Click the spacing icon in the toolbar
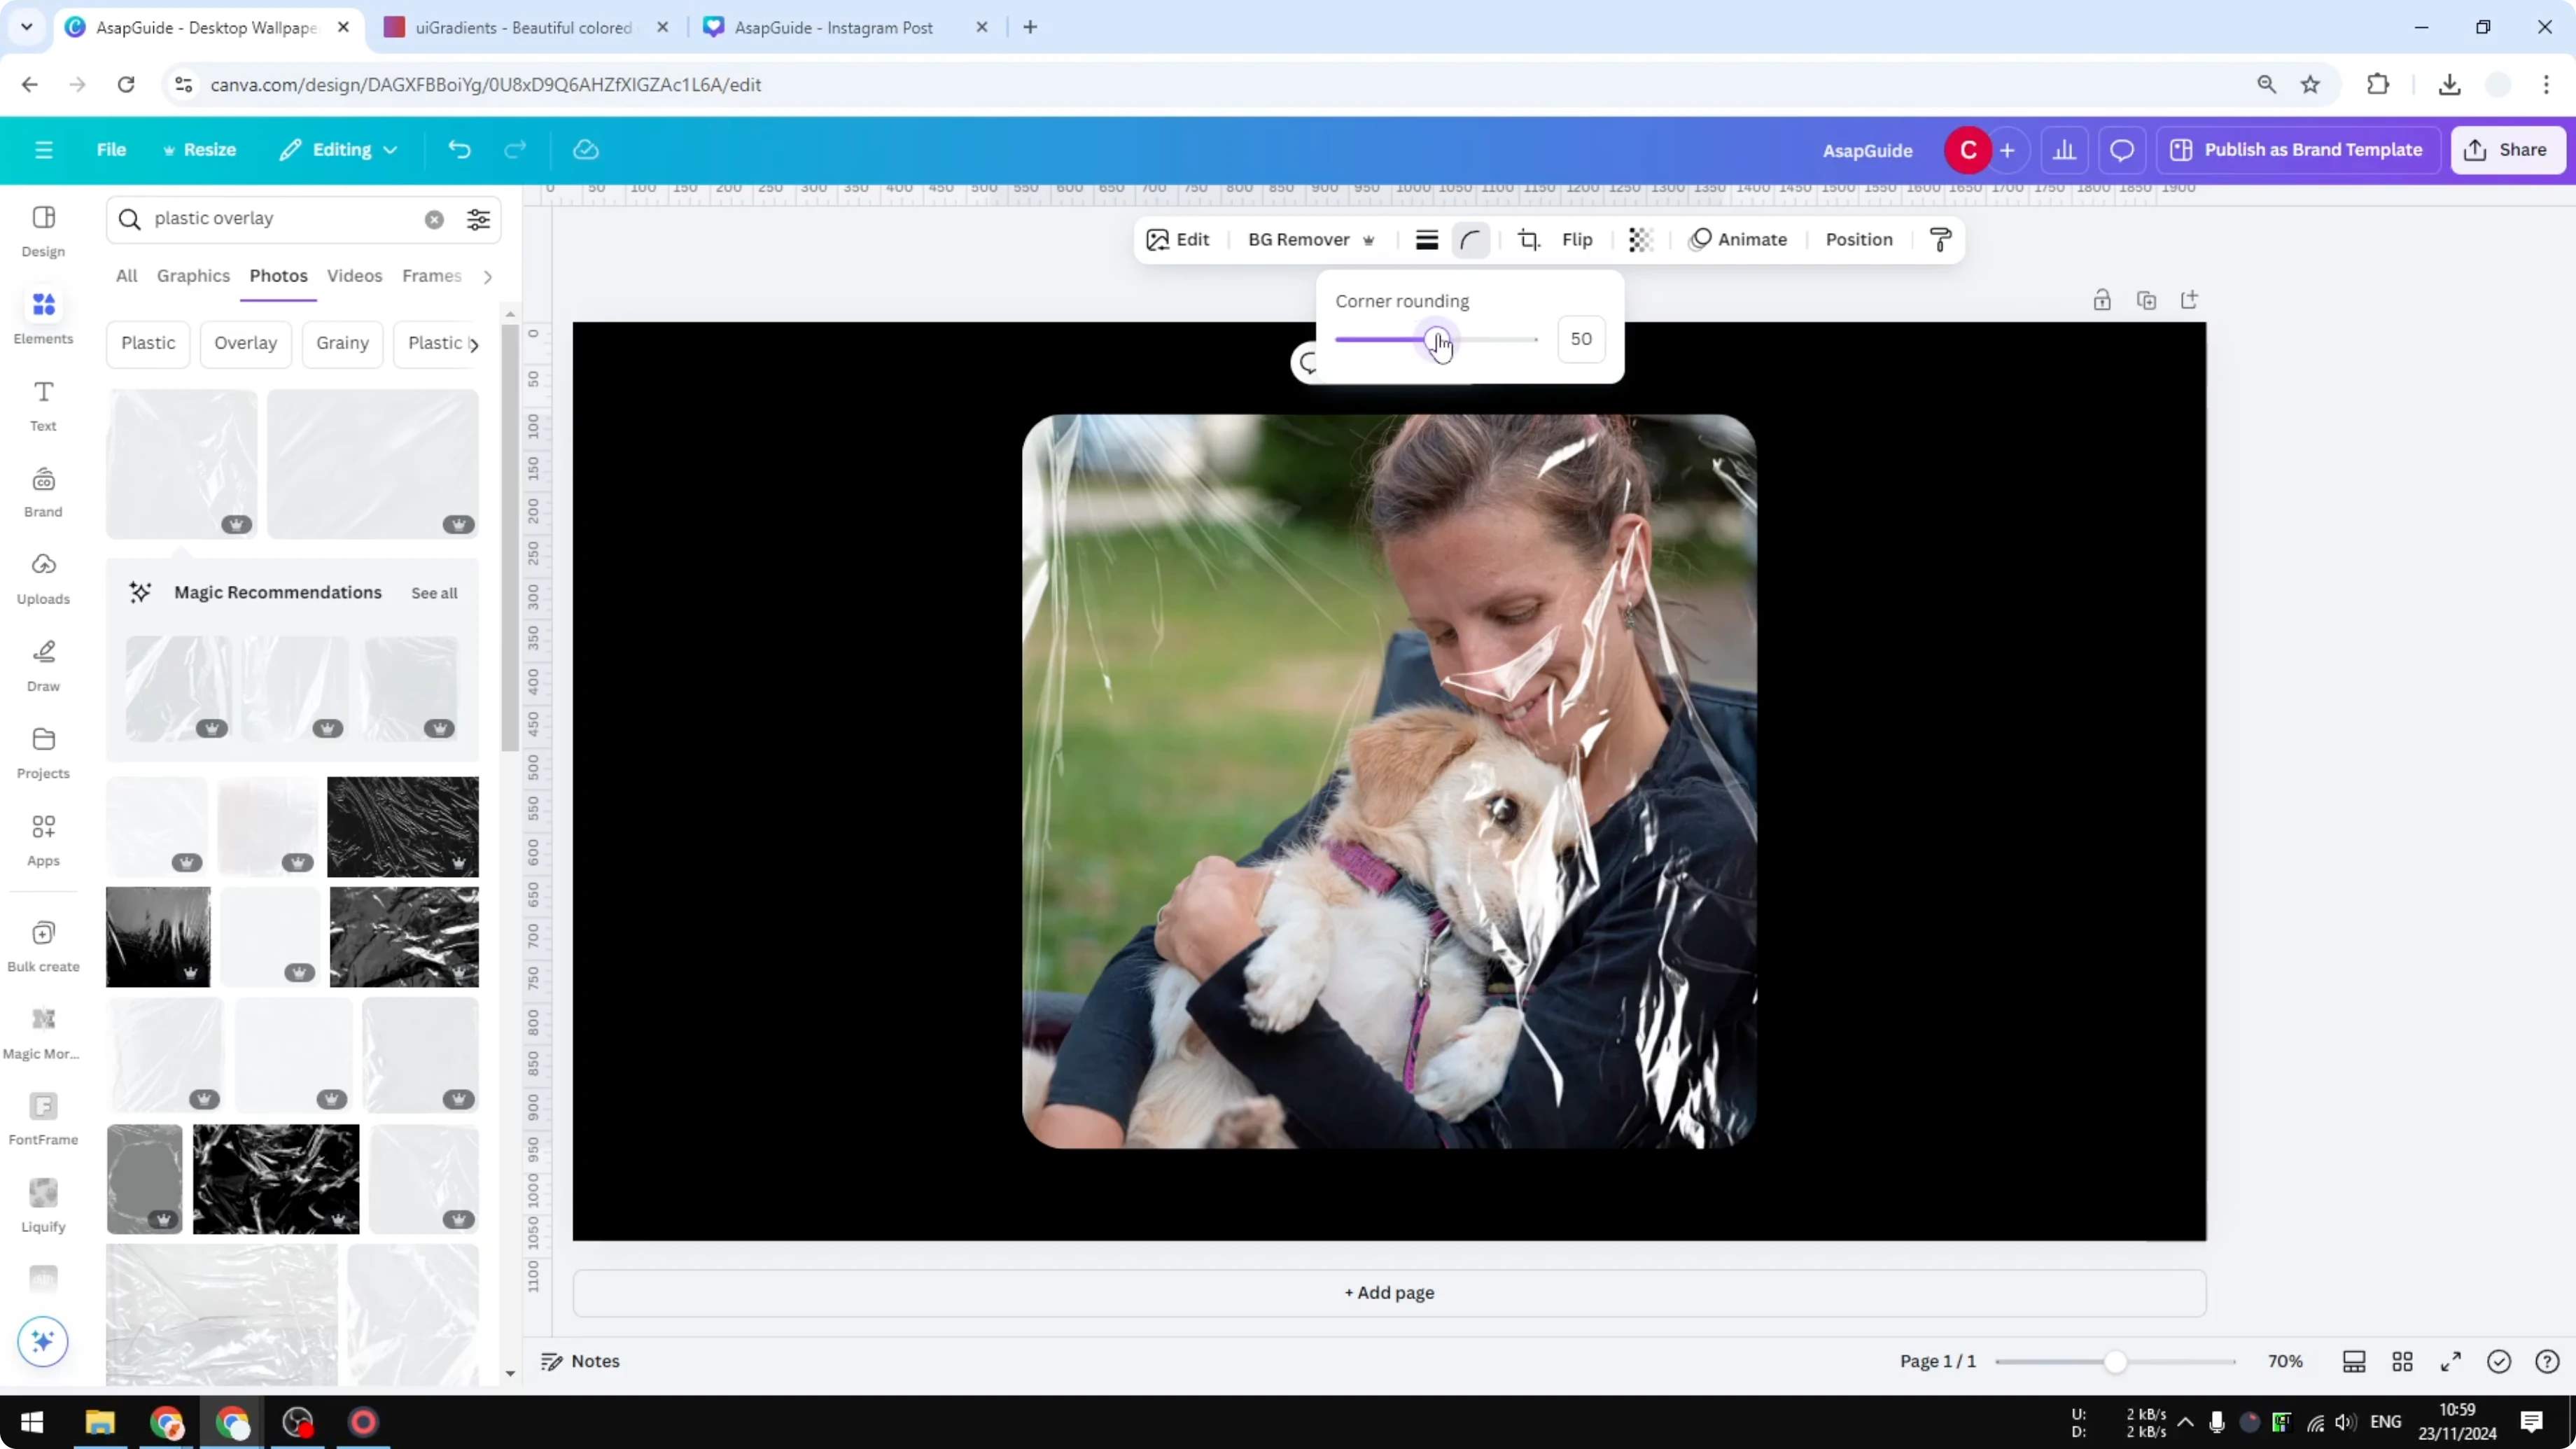Screen dimensions: 2576x1449 click(x=1427, y=240)
